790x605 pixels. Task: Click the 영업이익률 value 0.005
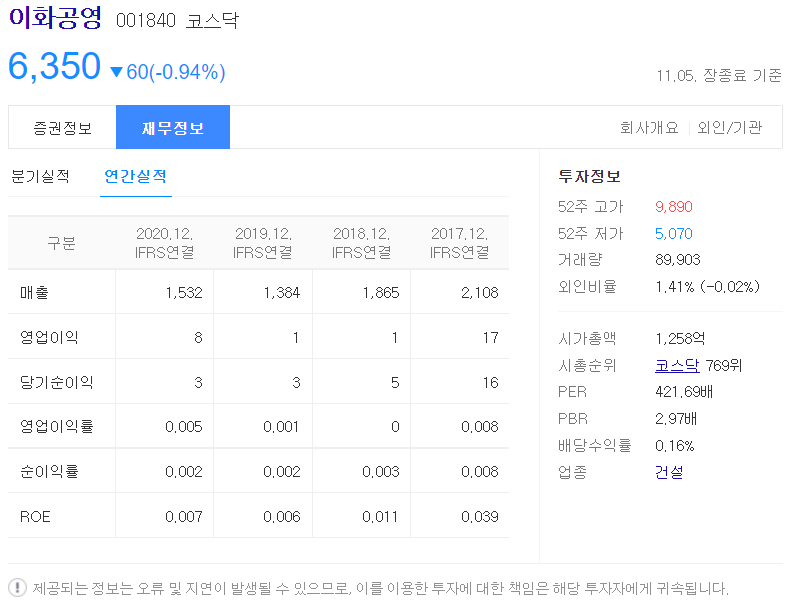point(184,427)
